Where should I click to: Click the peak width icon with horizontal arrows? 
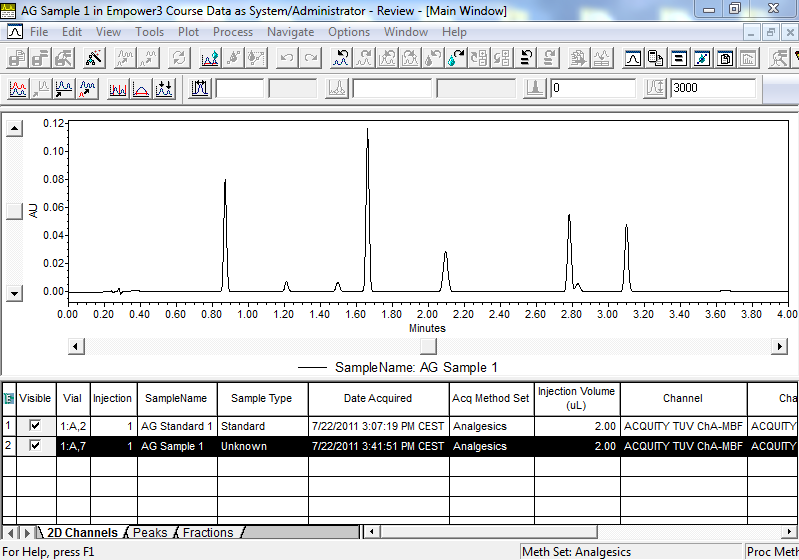[x=200, y=88]
